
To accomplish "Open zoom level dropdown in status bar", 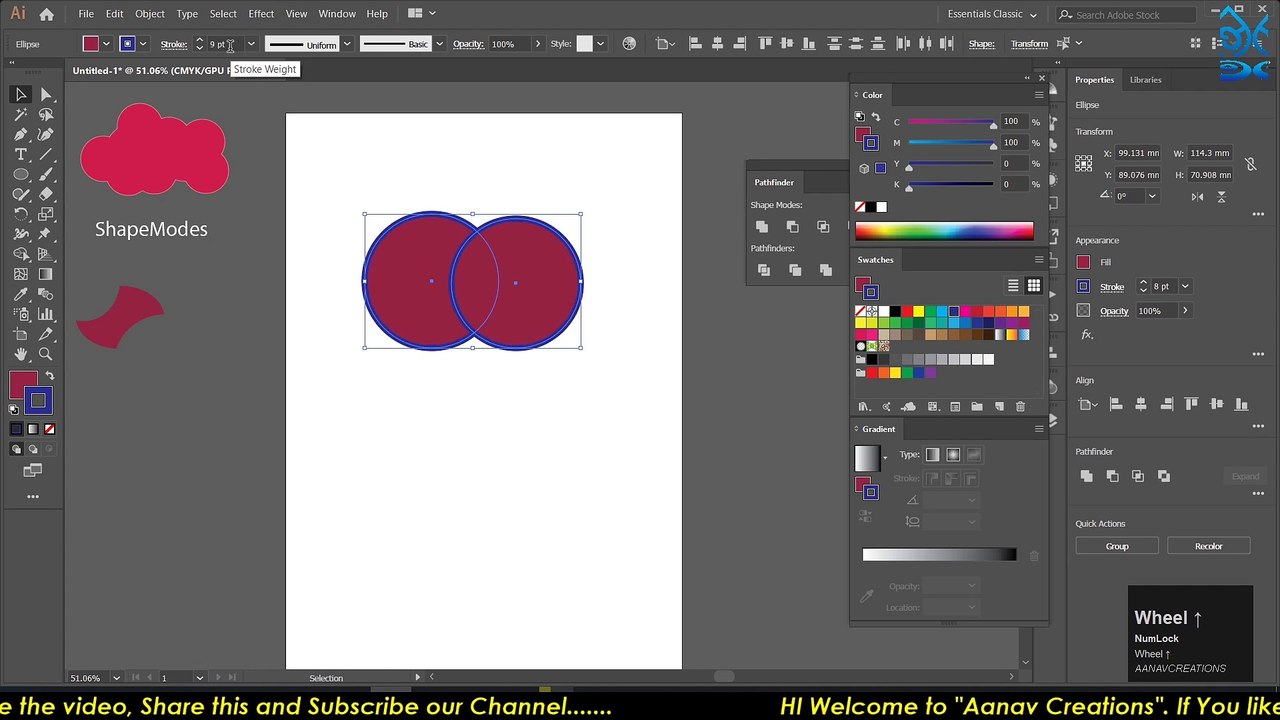I will (x=117, y=678).
